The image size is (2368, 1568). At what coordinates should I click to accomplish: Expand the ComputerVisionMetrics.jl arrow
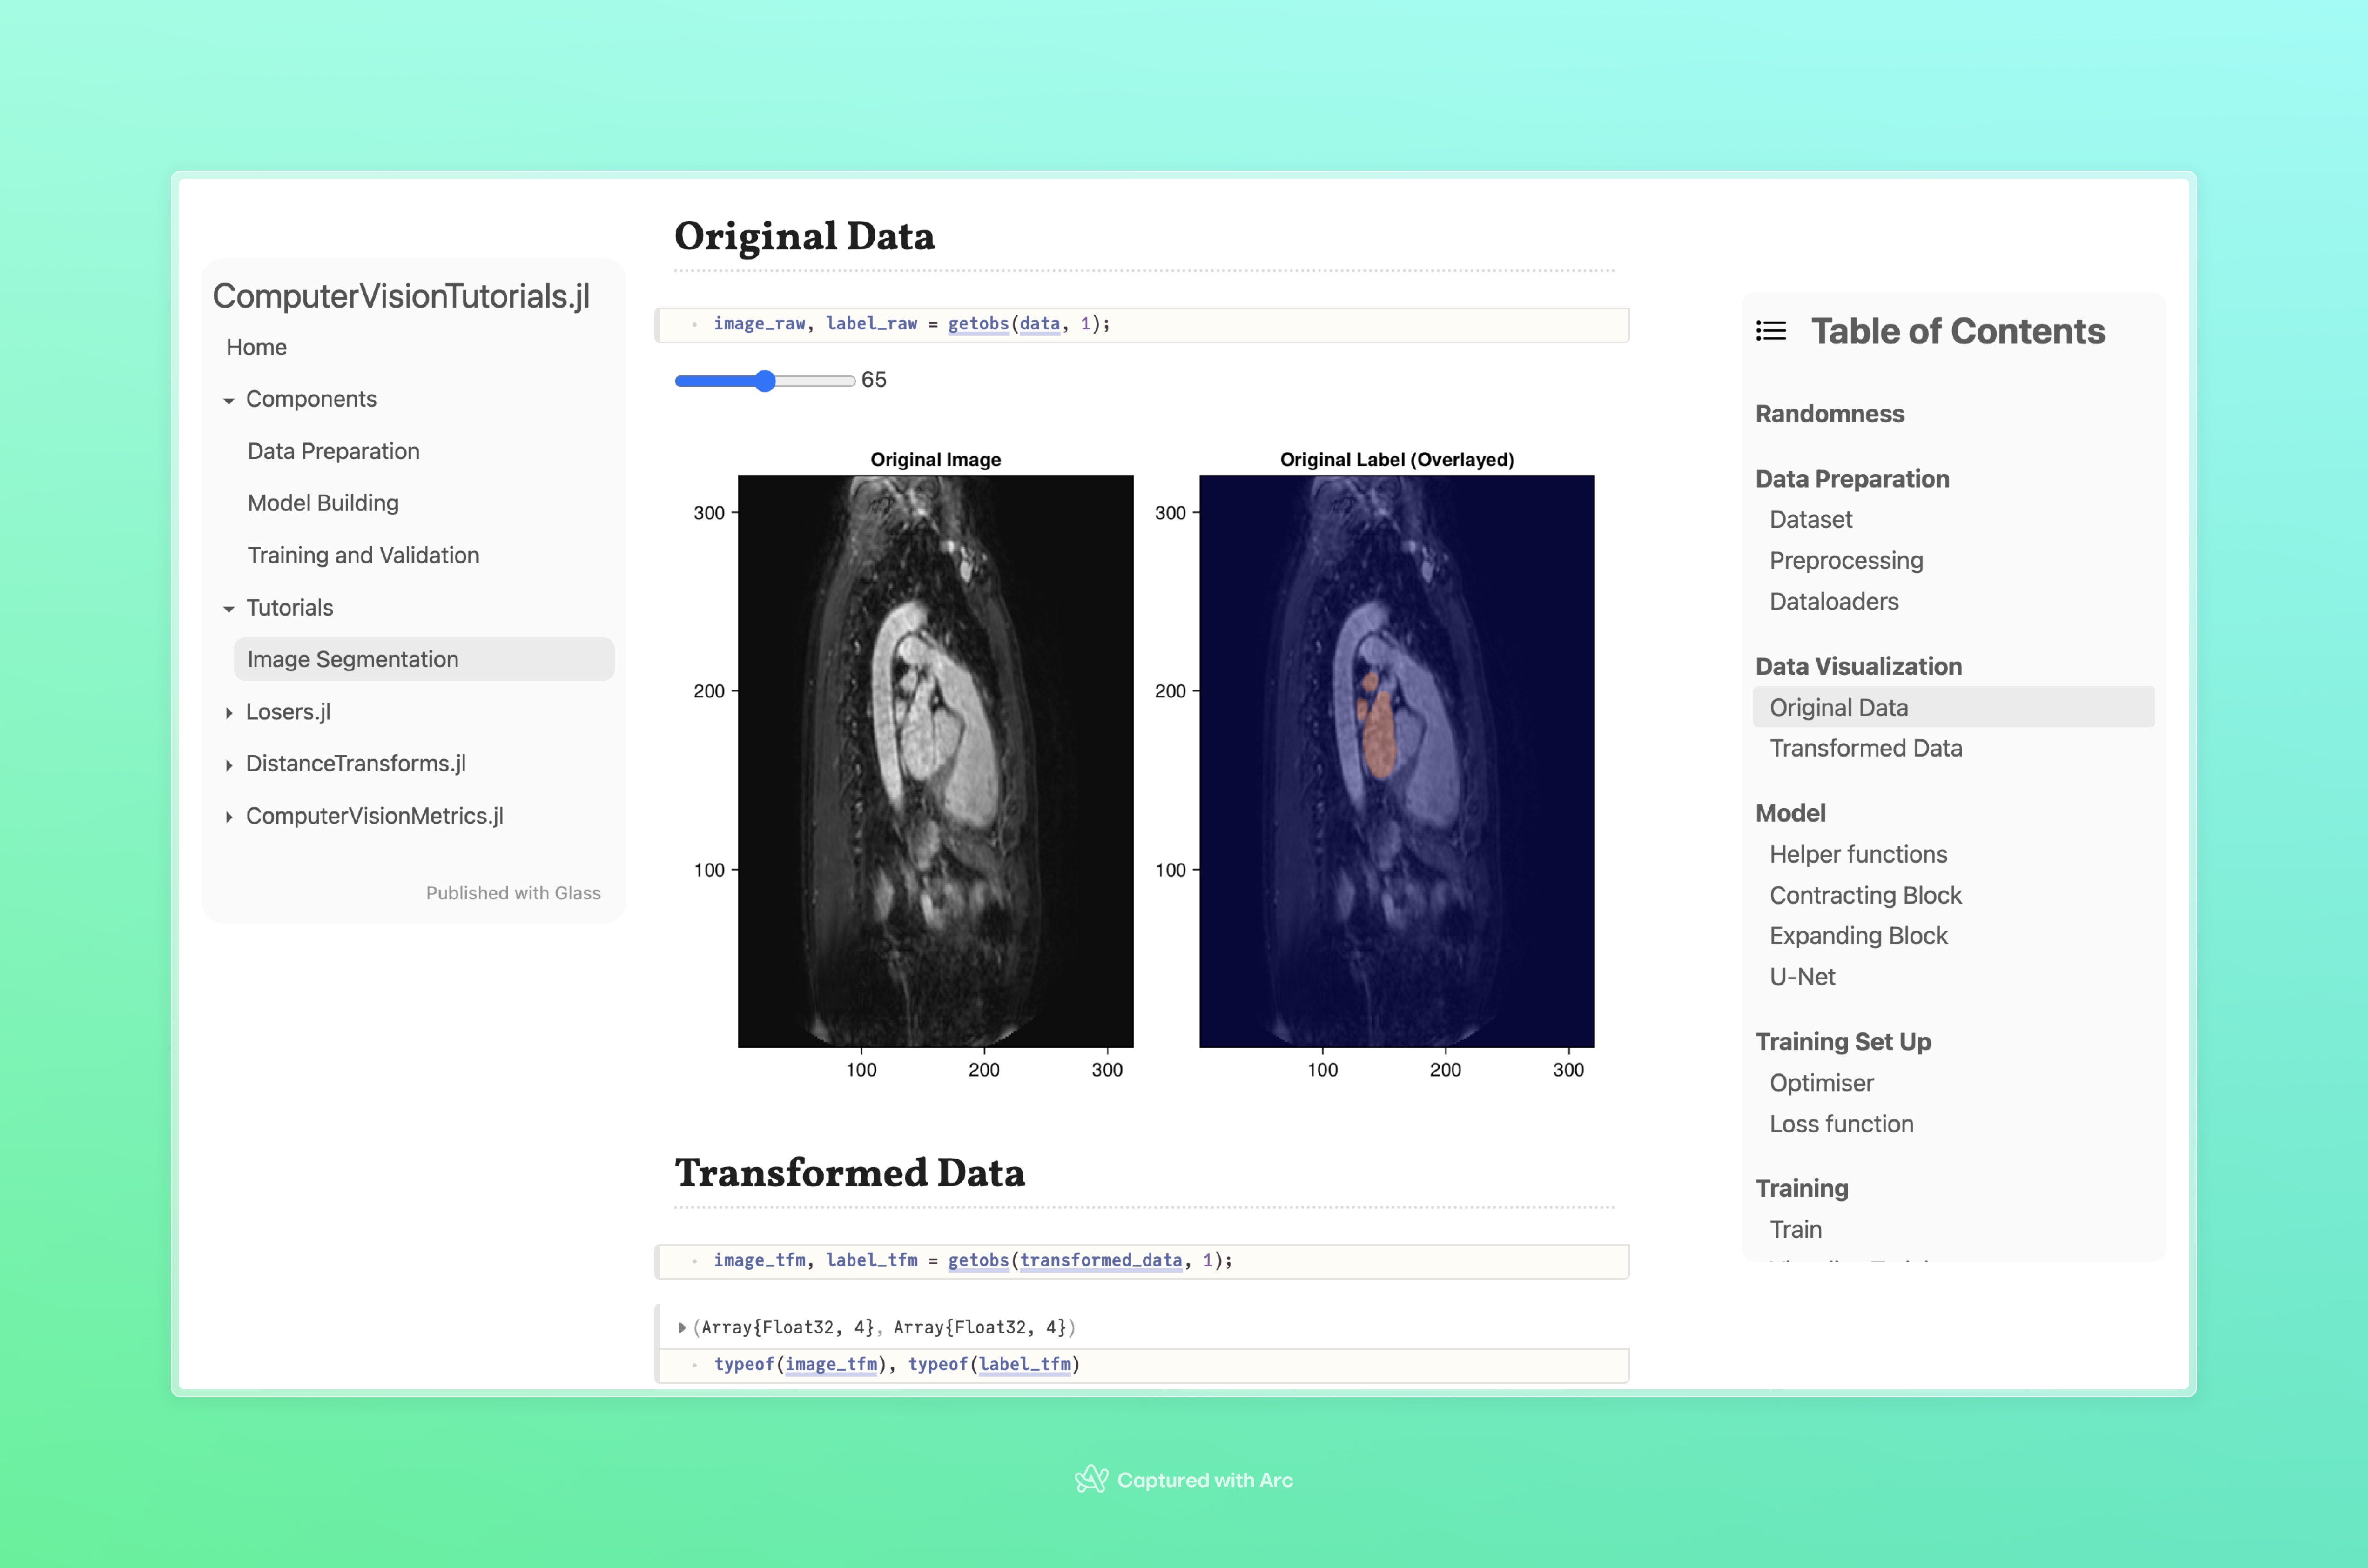(229, 817)
